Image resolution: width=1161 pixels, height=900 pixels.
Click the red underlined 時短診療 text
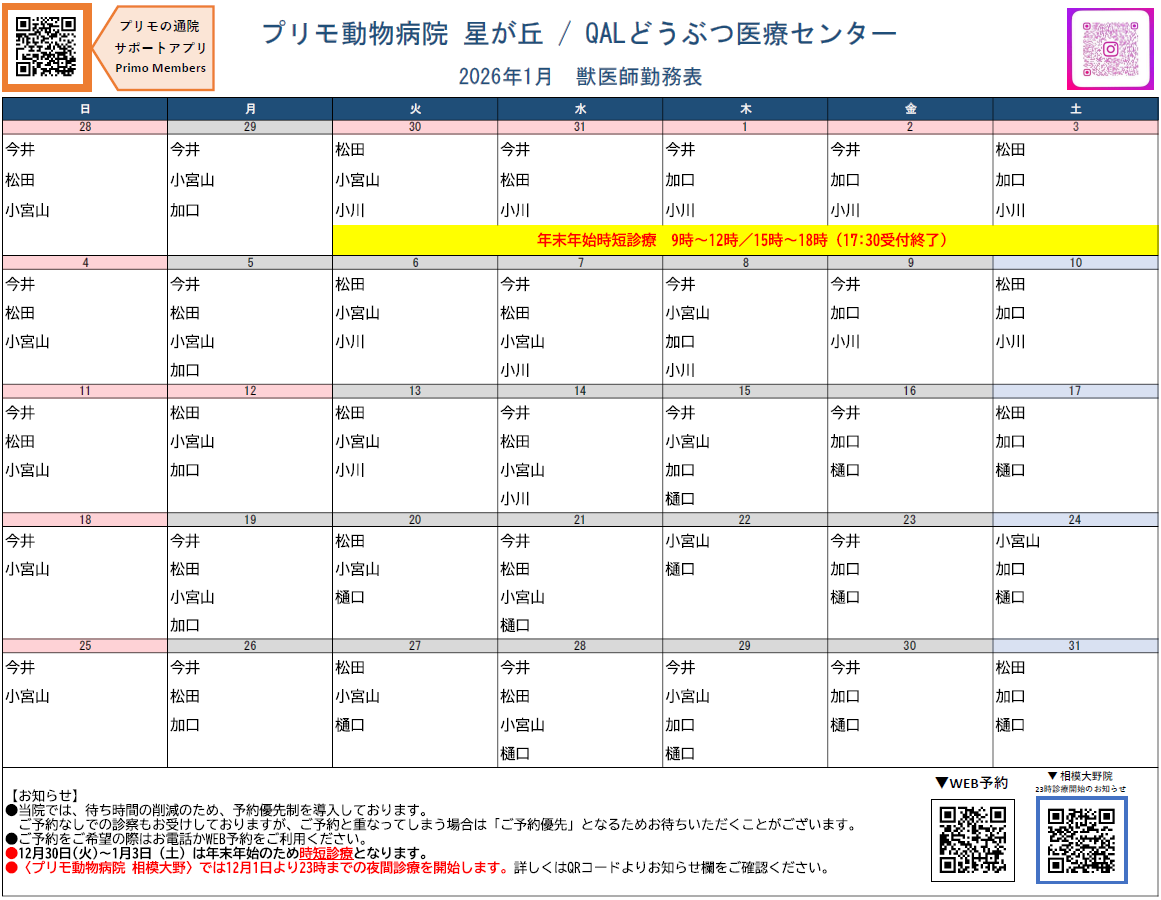(325, 854)
